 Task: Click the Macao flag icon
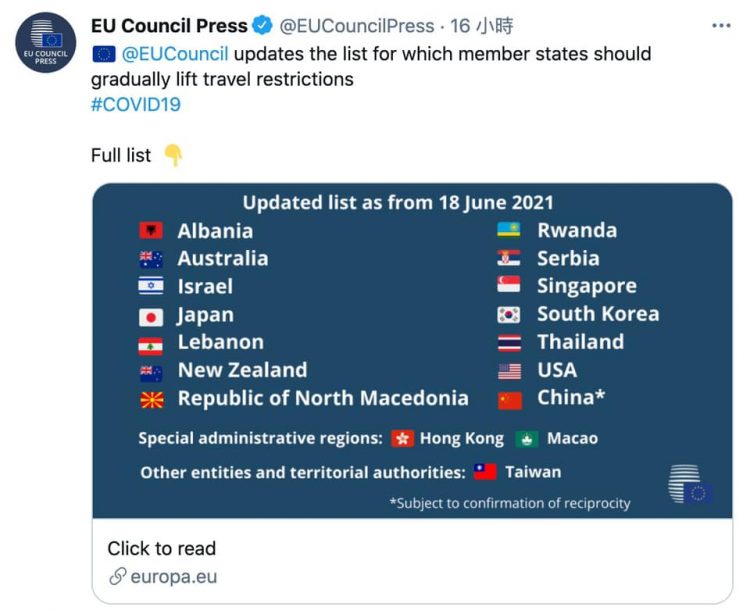point(527,439)
